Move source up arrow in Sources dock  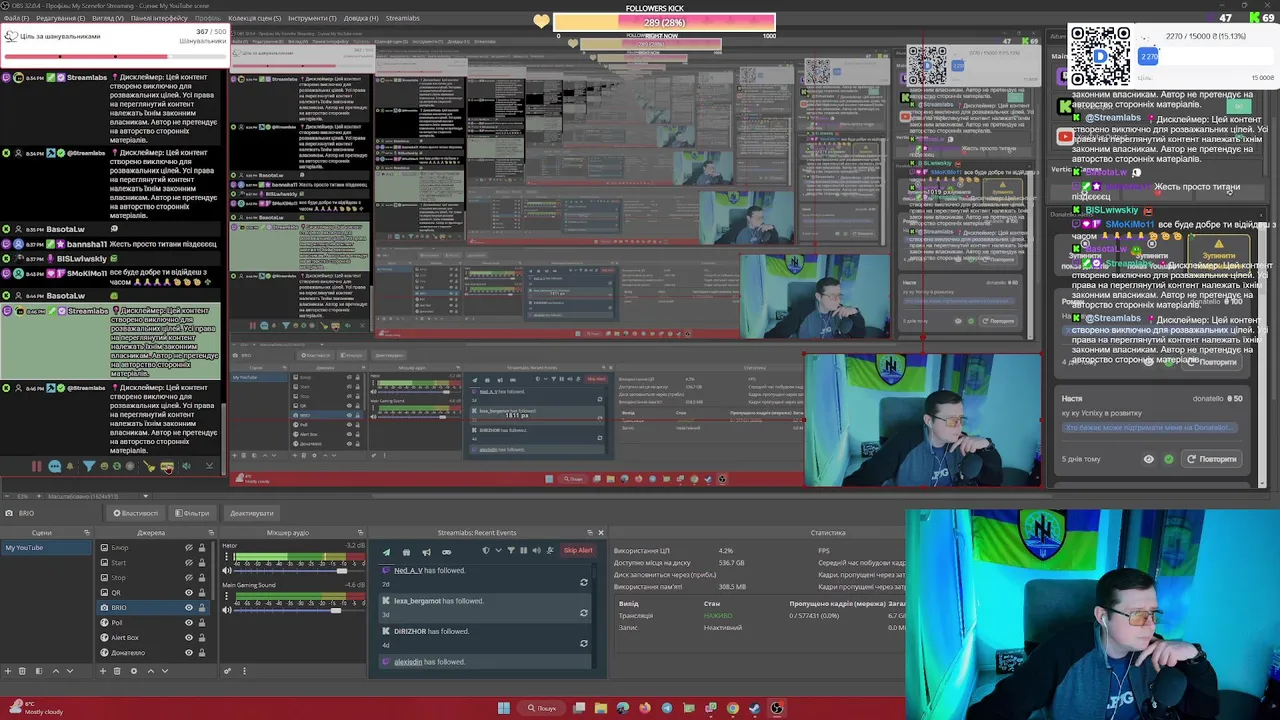click(x=151, y=671)
